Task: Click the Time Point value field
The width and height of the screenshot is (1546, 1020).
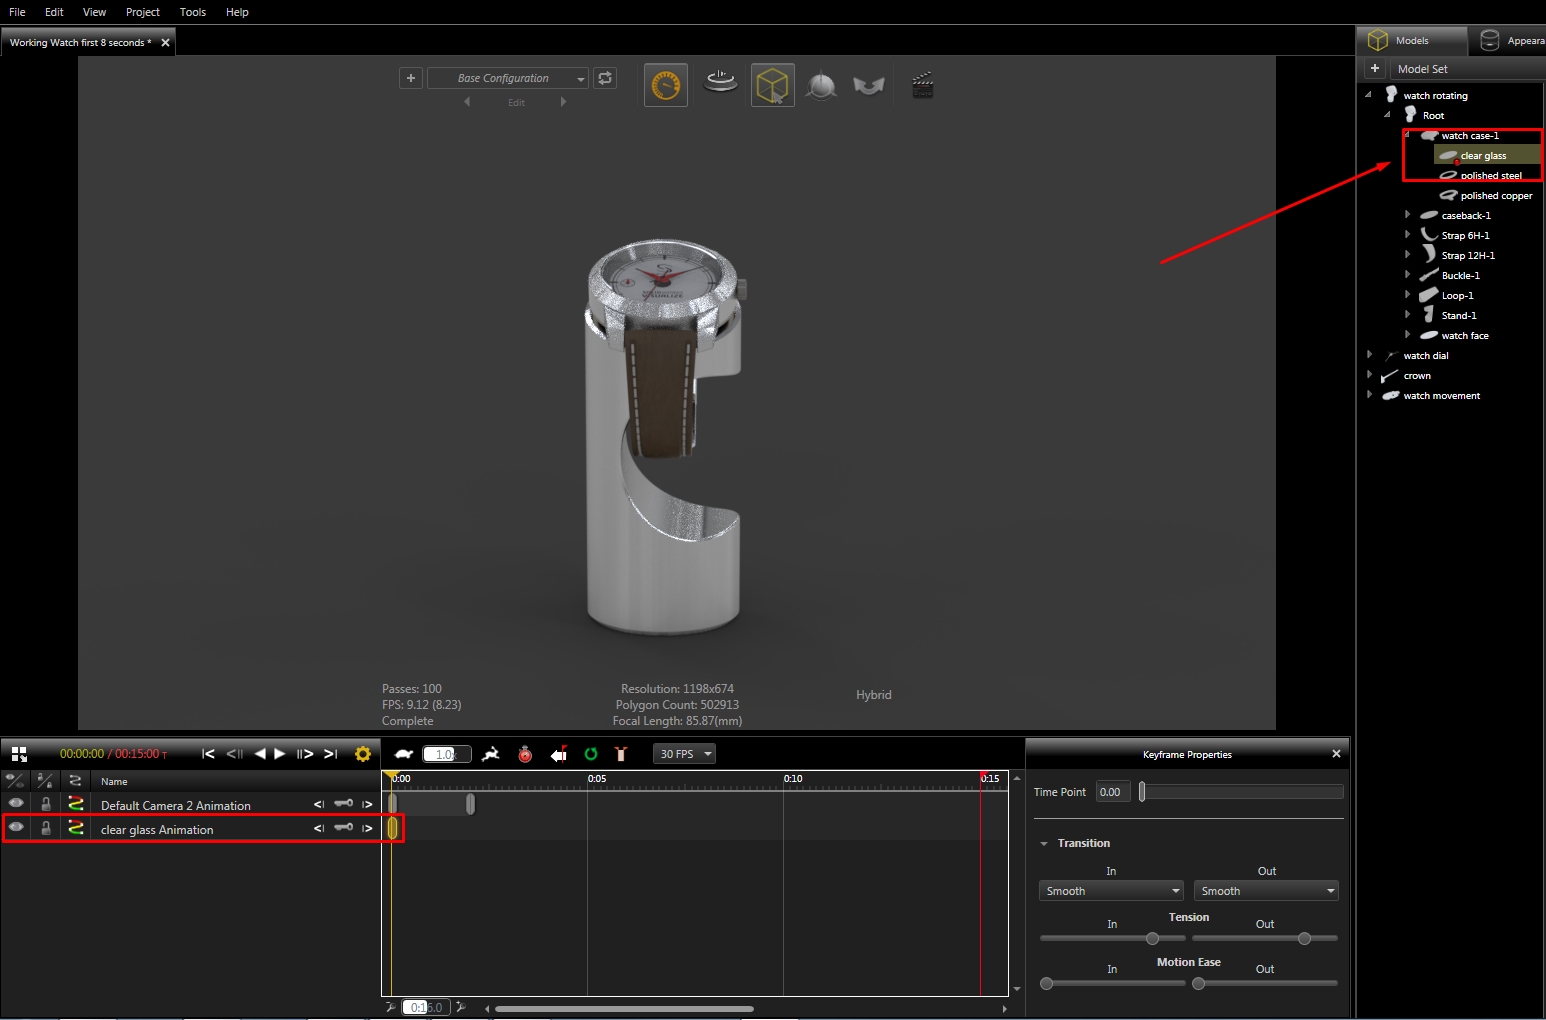Action: click(1112, 792)
